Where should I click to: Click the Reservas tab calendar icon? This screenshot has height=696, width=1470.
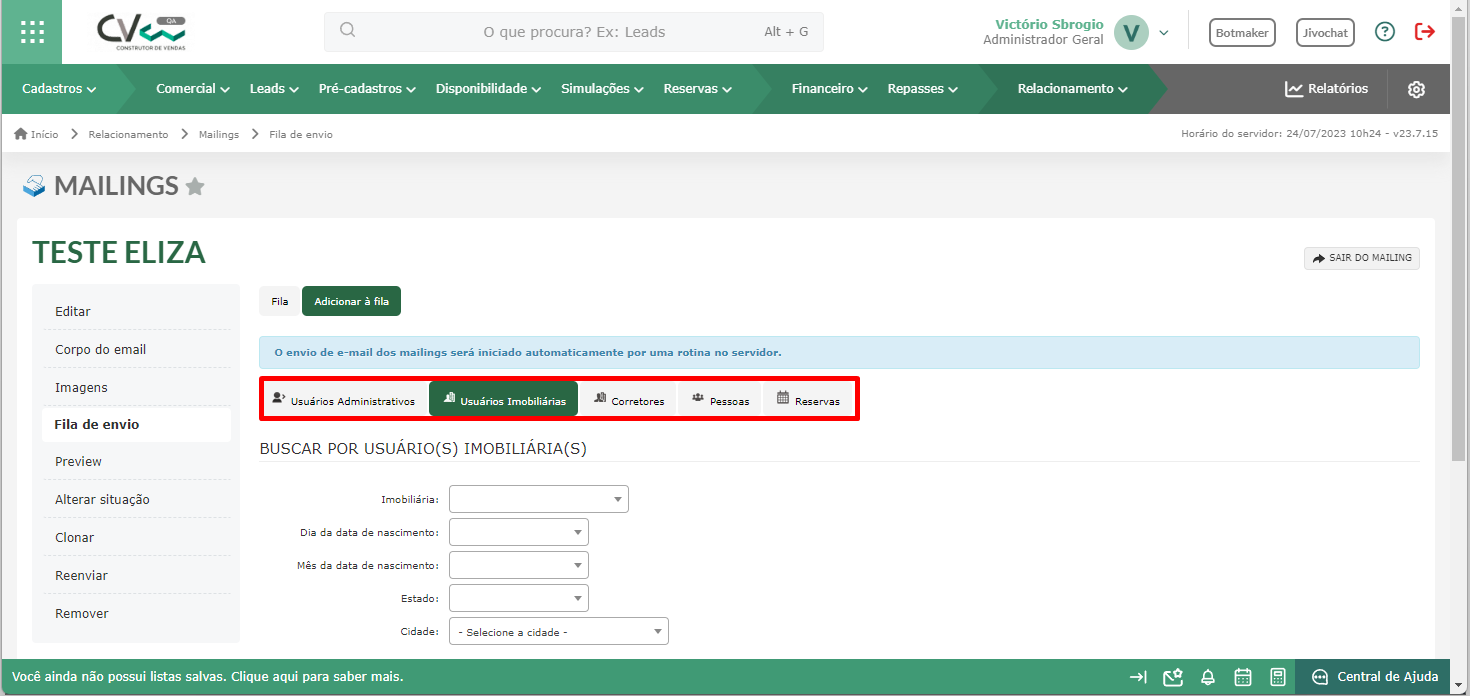(x=783, y=398)
